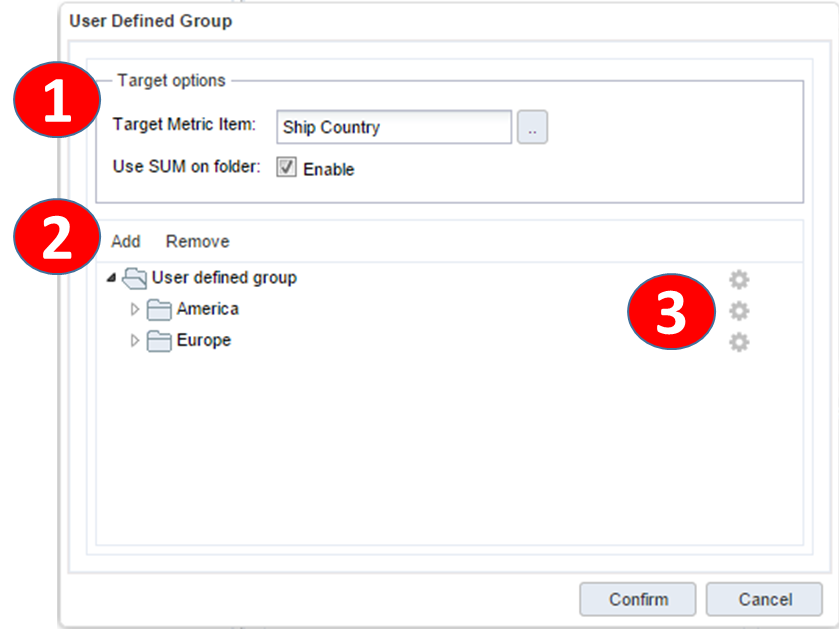Click the User defined group root folder icon

[x=135, y=278]
